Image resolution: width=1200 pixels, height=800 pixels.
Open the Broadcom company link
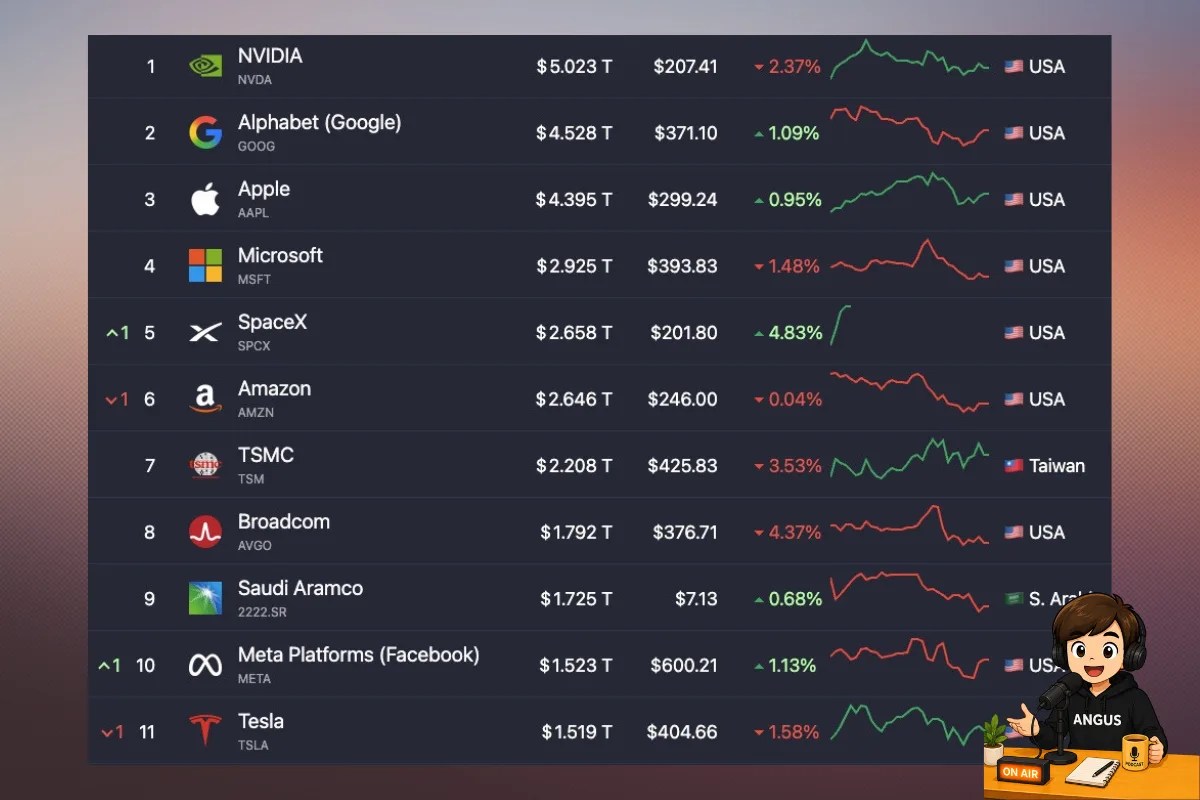point(284,521)
